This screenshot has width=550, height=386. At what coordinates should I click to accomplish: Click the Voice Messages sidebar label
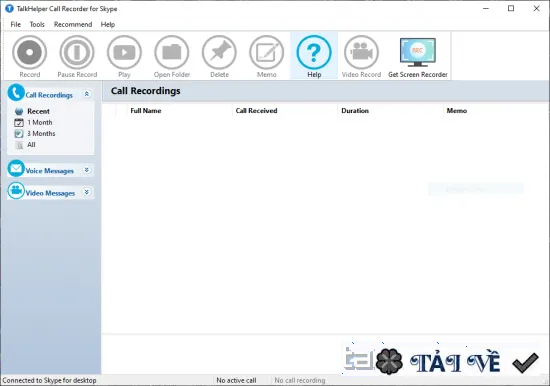click(x=49, y=171)
